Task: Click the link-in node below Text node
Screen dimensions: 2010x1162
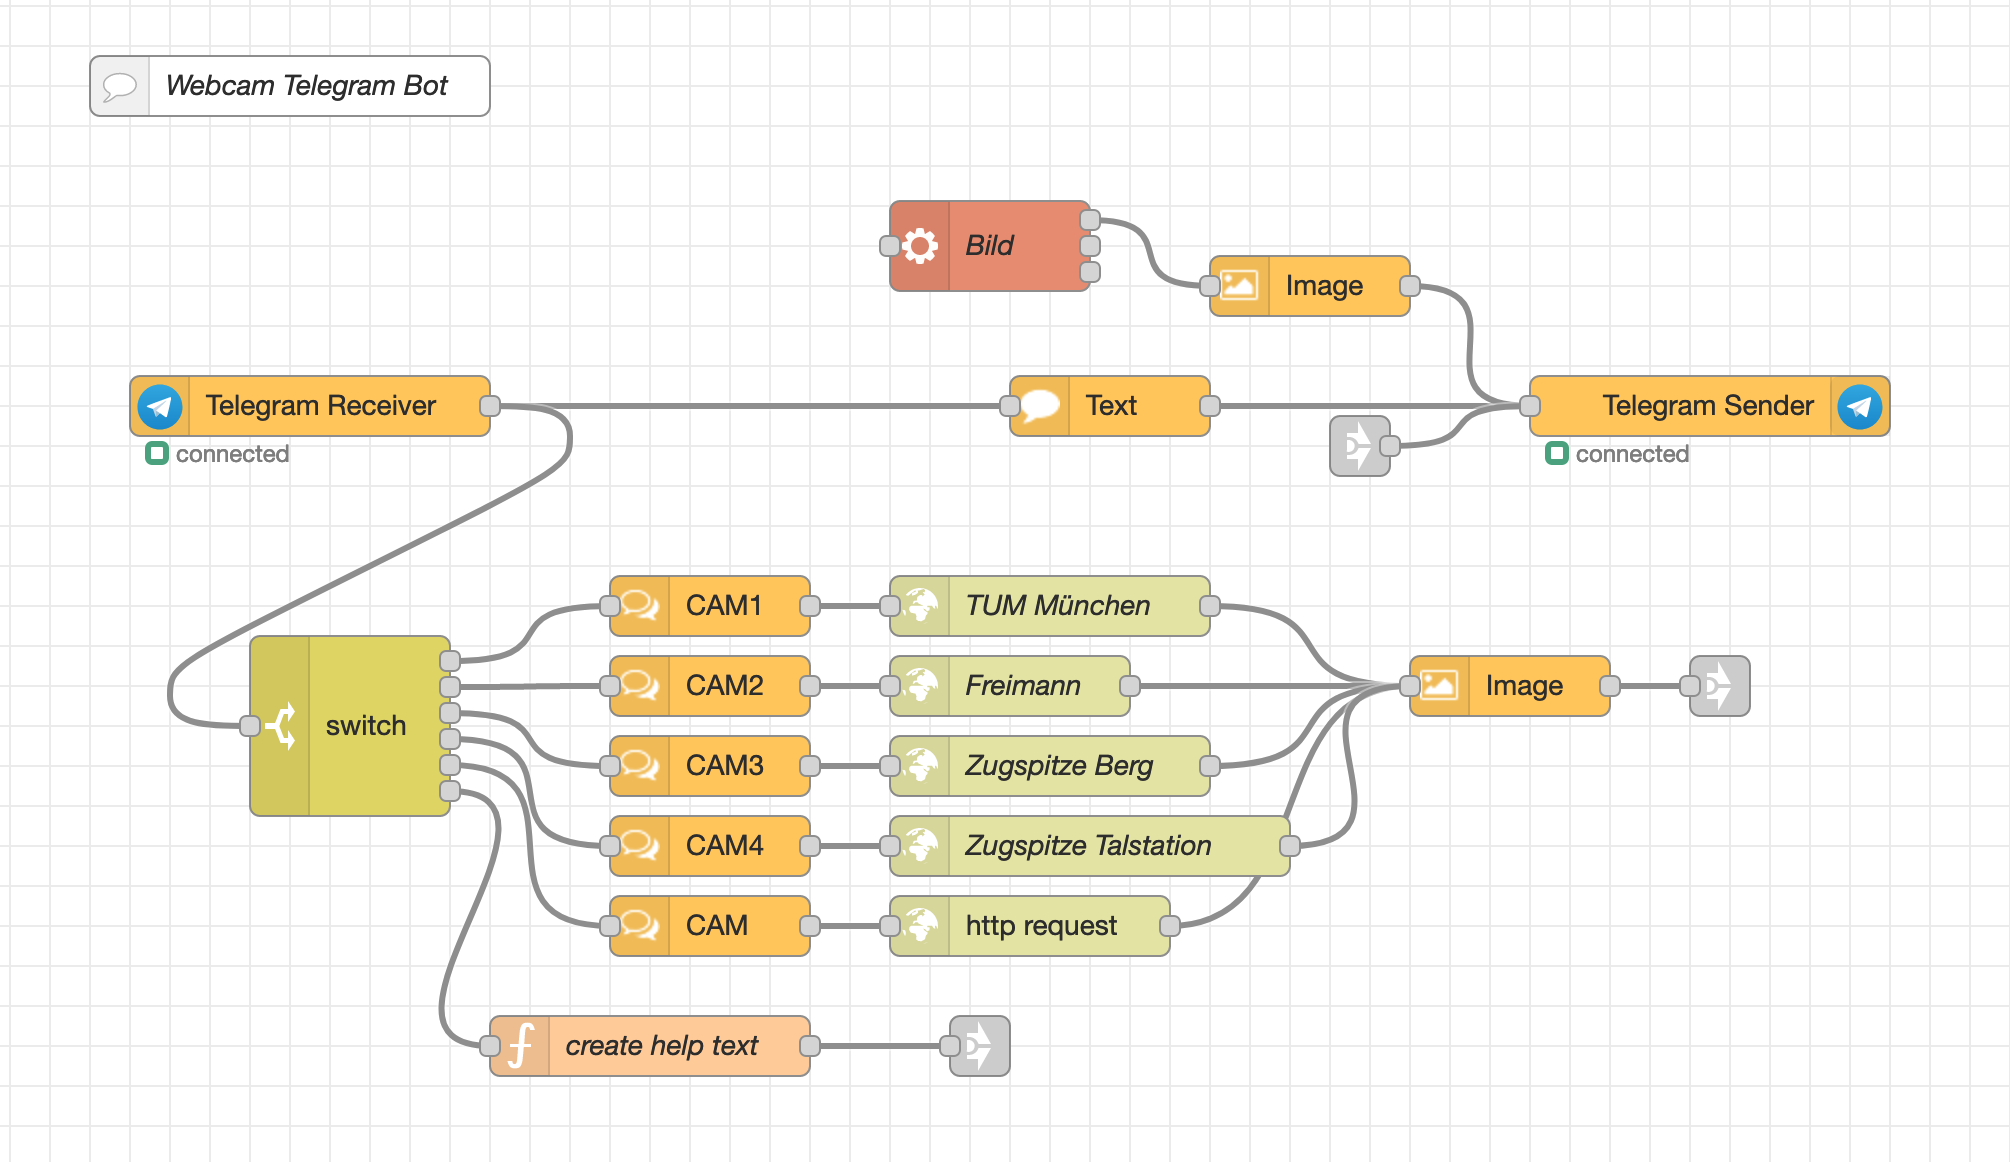Action: [x=1360, y=446]
